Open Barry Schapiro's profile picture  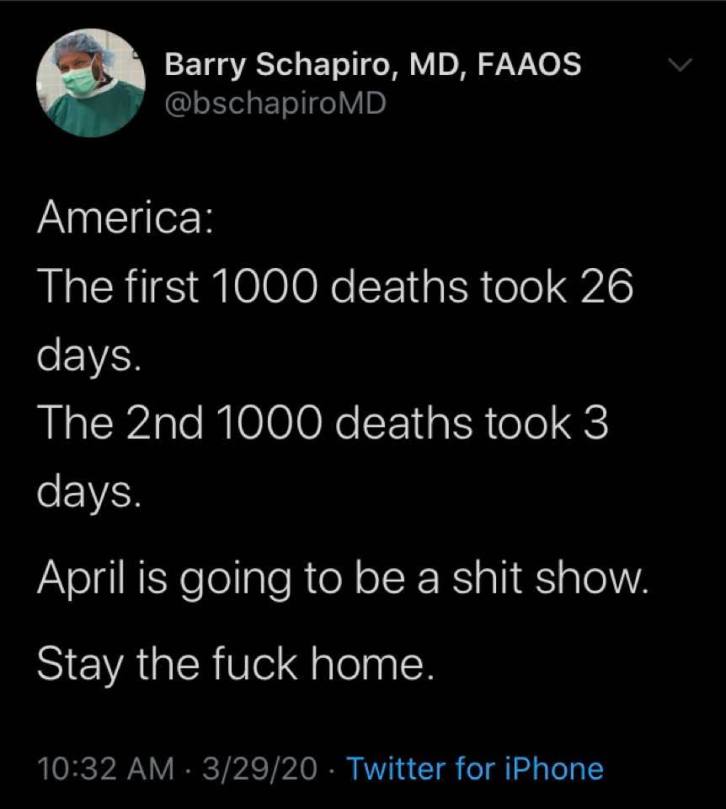(x=91, y=83)
